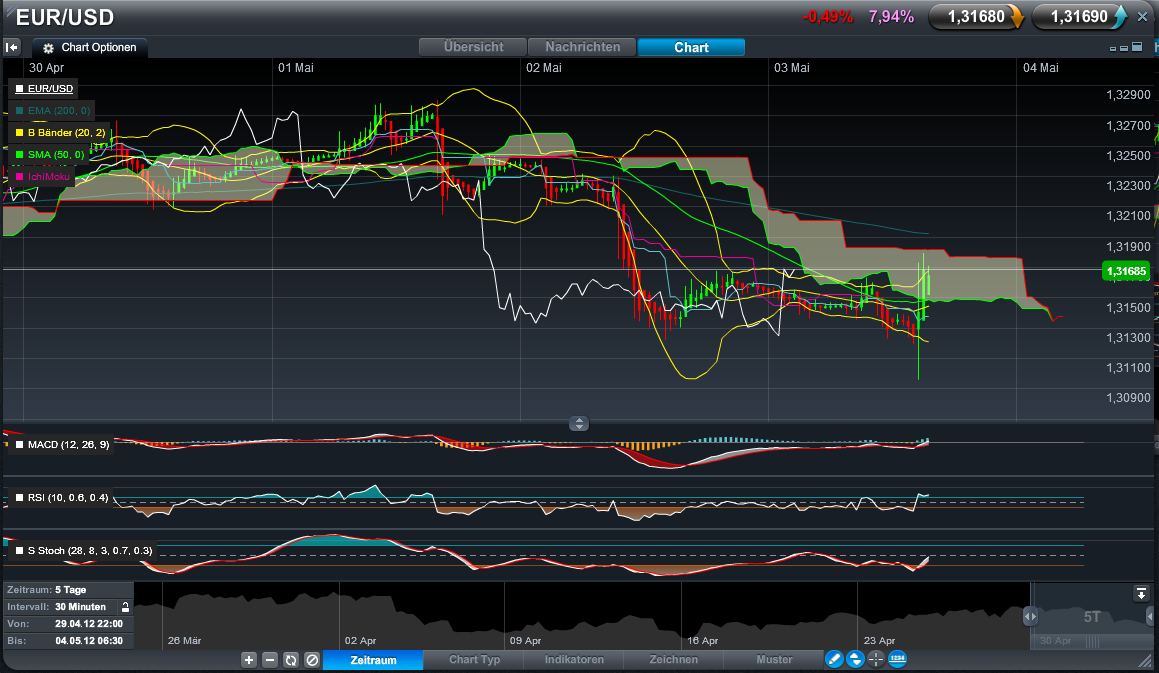Click the blue up-down arrows icon
The height and width of the screenshot is (673, 1159).
tap(855, 659)
